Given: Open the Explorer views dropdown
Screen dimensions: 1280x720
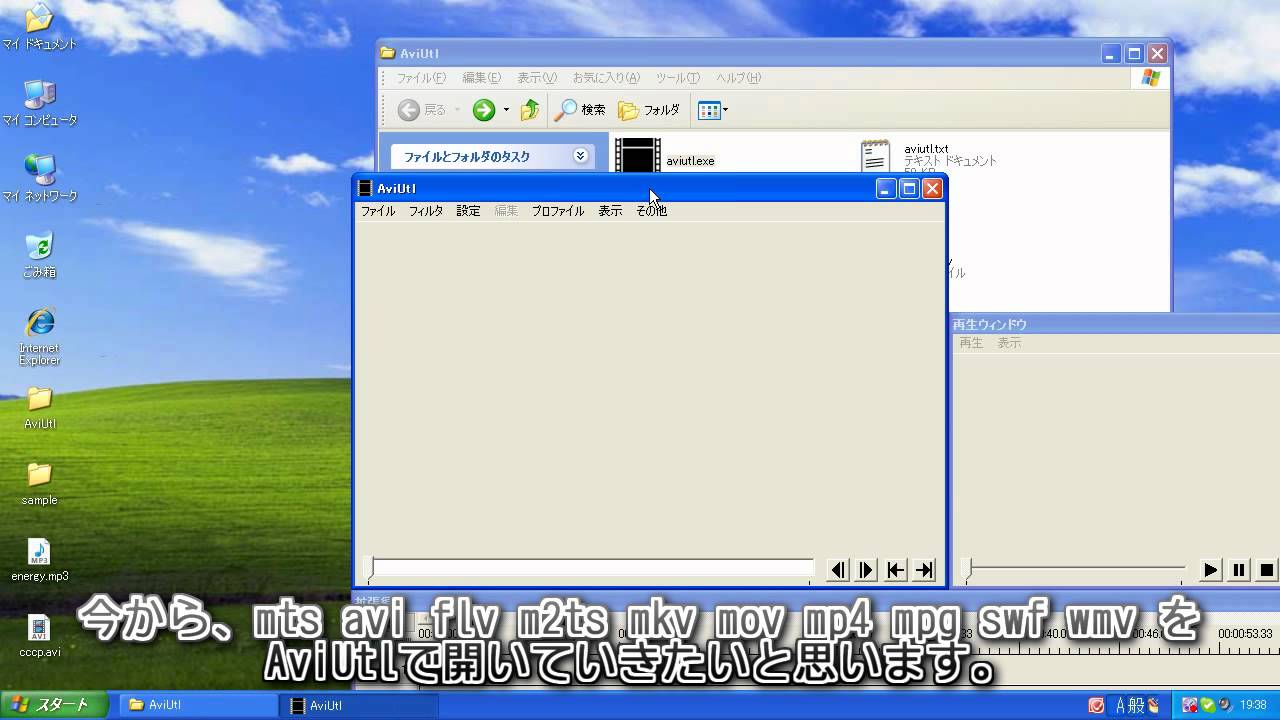Looking at the screenshot, I should (x=713, y=110).
